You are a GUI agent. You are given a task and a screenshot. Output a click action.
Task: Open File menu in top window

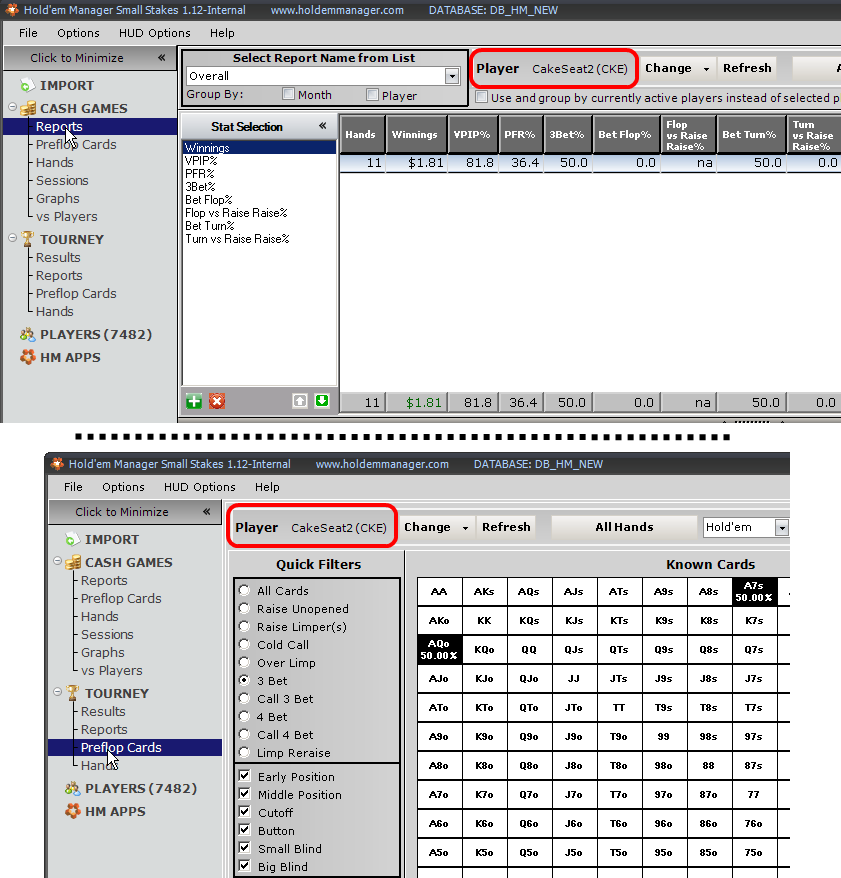[28, 33]
